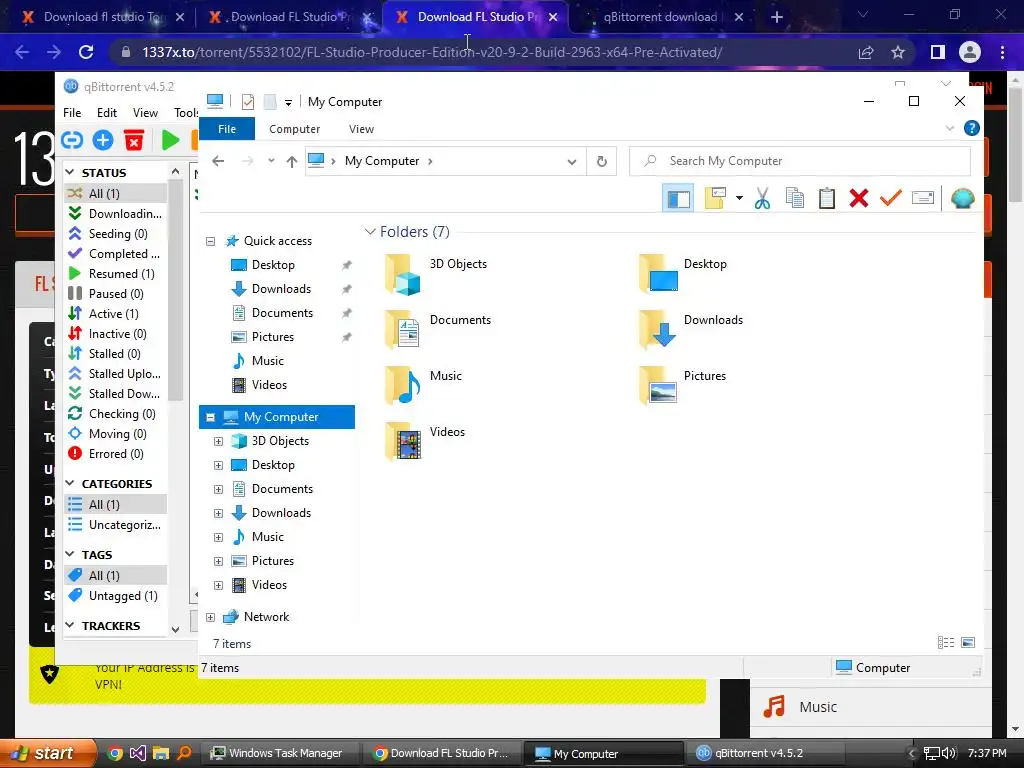Click the new folder sticky-note icon
Viewport: 1024px width, 768px height.
[716, 198]
